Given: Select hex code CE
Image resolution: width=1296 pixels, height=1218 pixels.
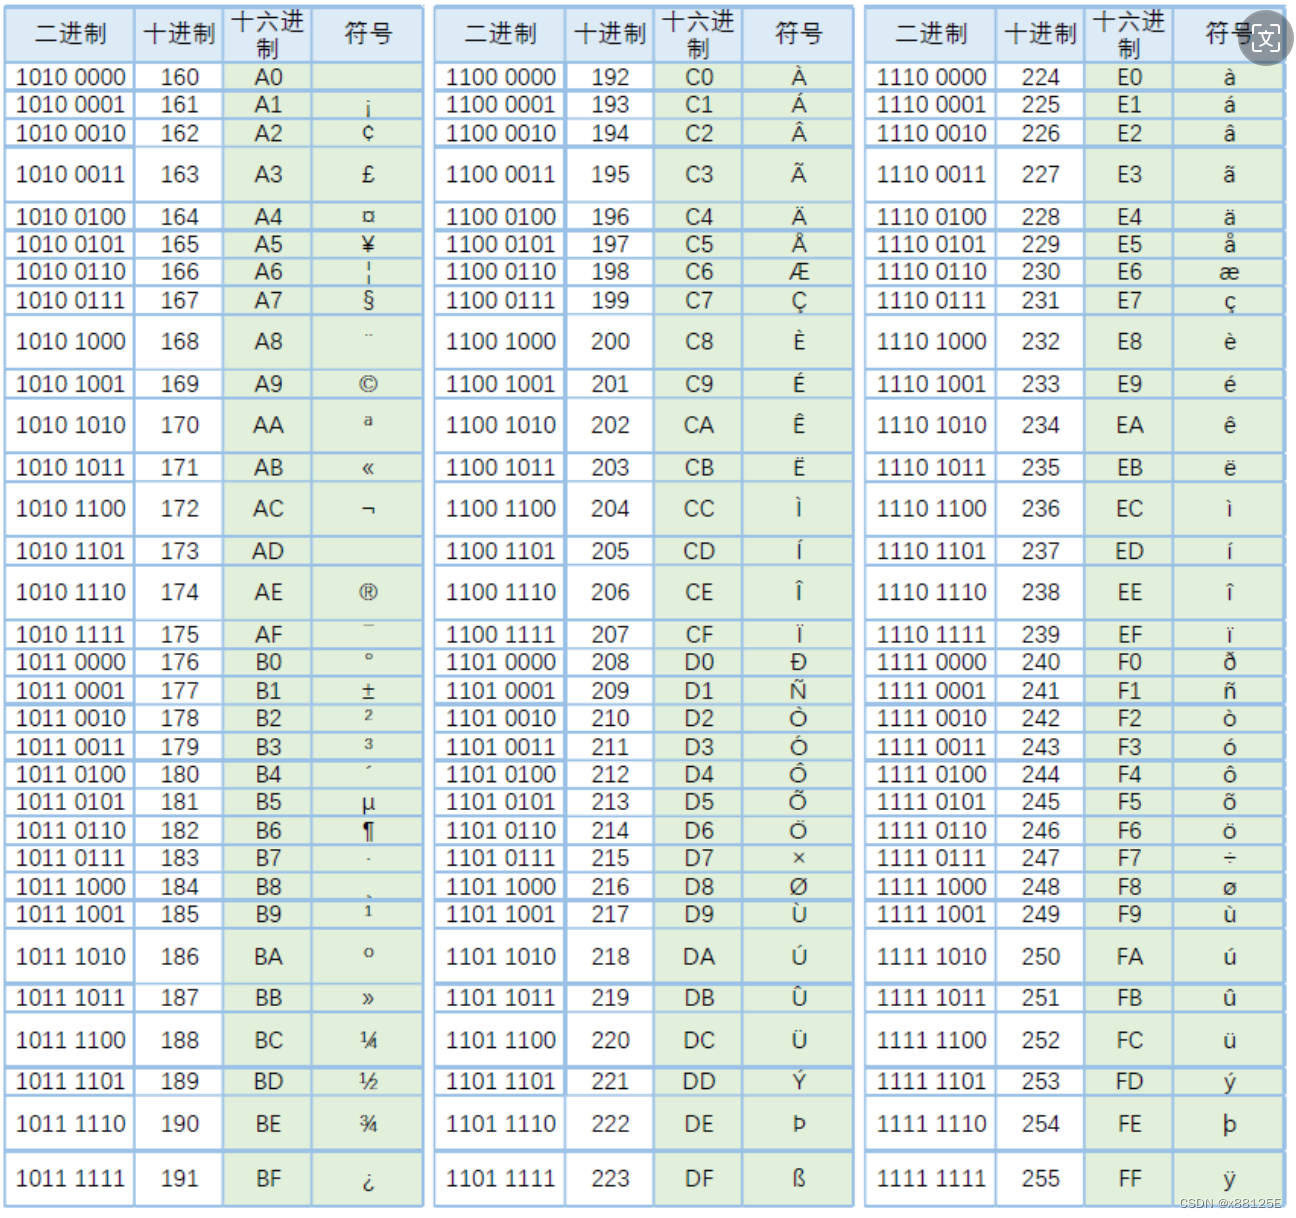Looking at the screenshot, I should pyautogui.click(x=699, y=593).
